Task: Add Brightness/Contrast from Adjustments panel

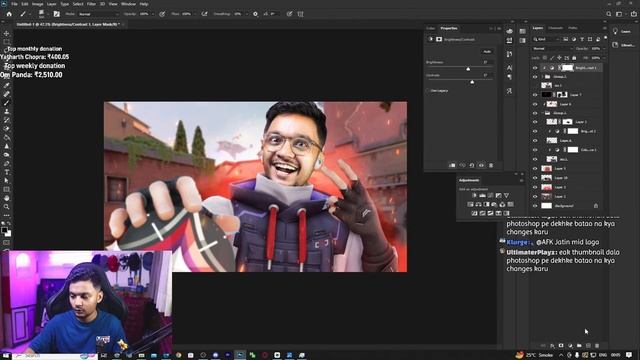Action: click(474, 196)
